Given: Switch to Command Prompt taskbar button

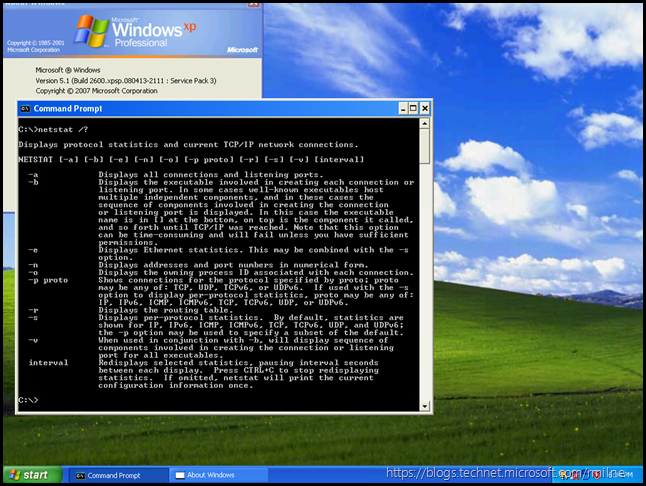Looking at the screenshot, I should [x=117, y=475].
